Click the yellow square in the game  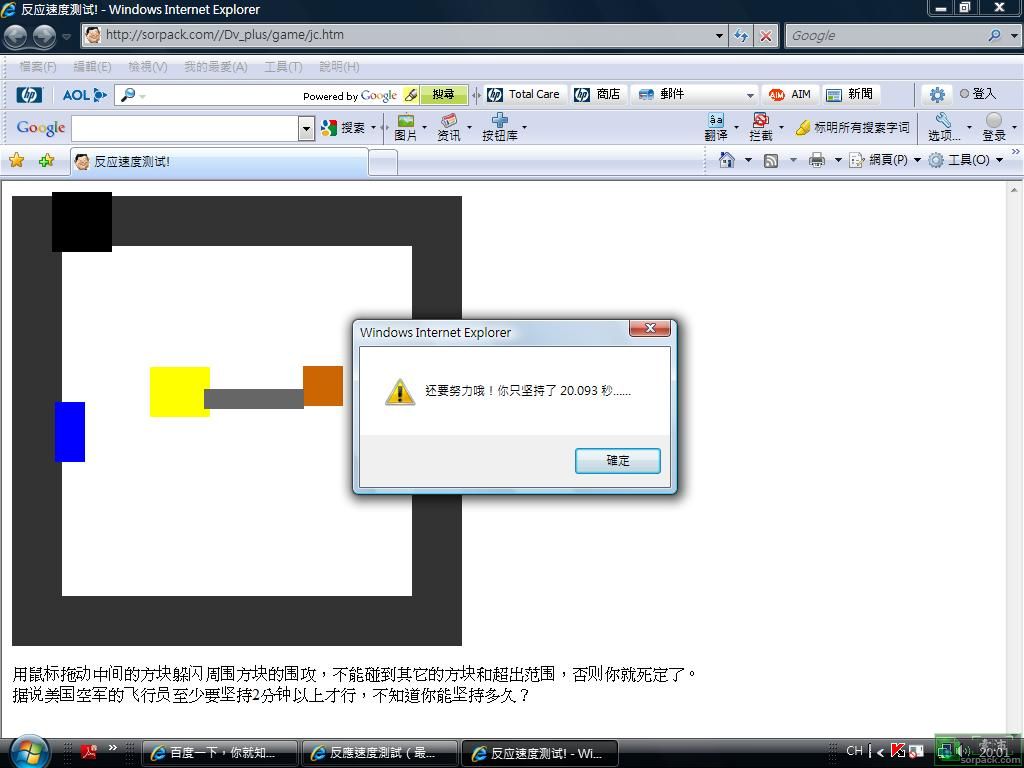coord(179,391)
